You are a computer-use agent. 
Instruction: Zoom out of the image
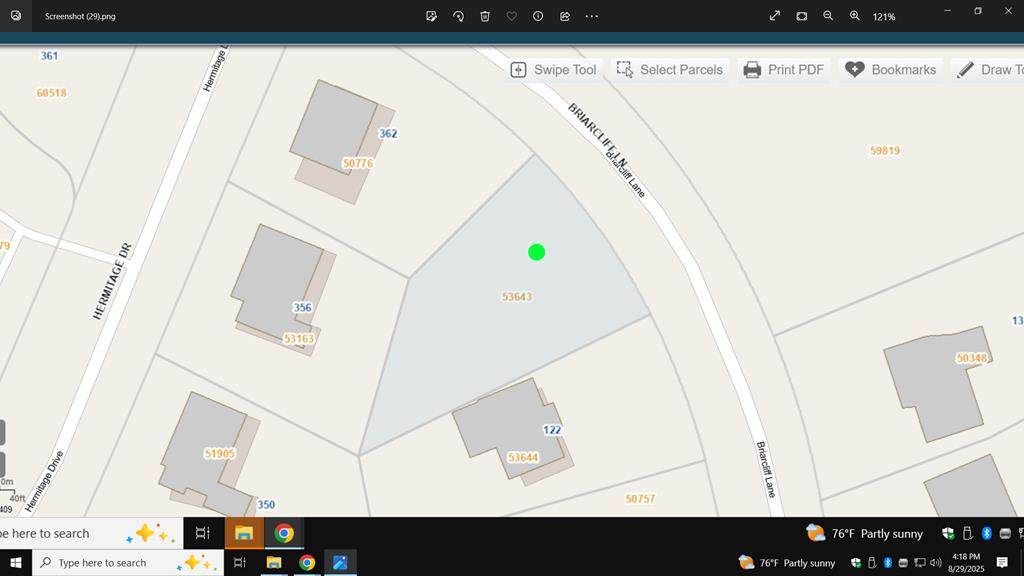(828, 16)
